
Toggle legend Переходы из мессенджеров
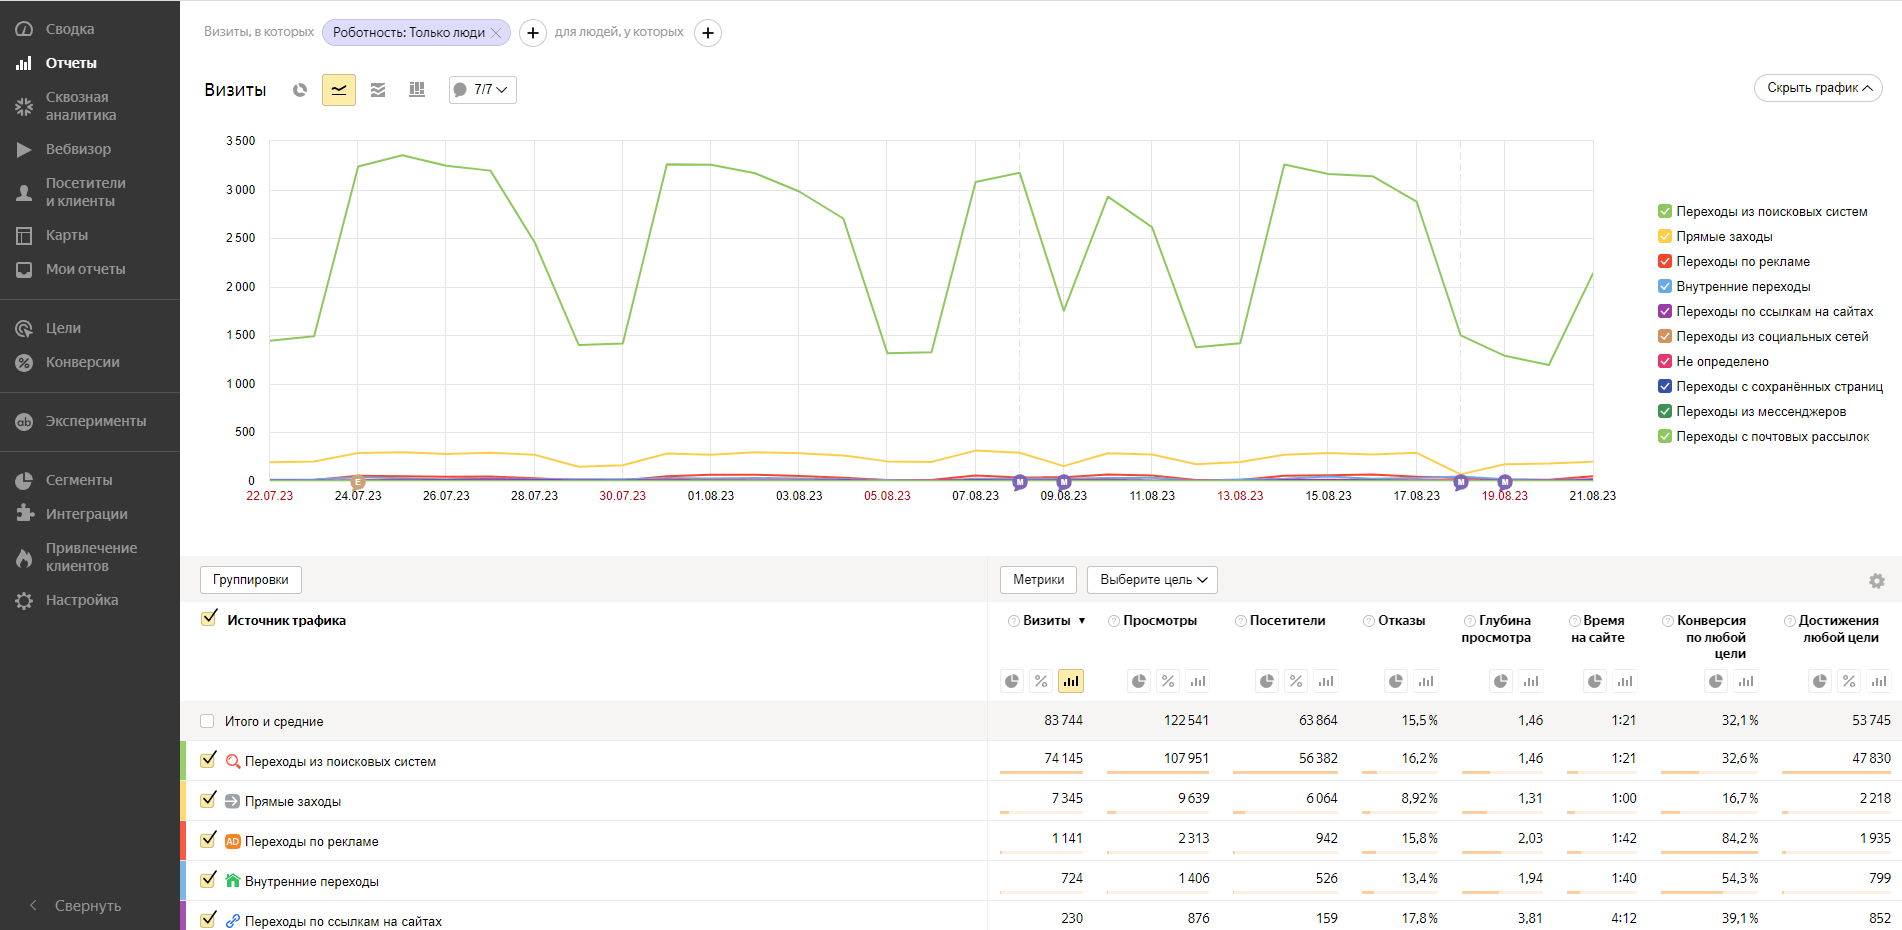(1665, 411)
